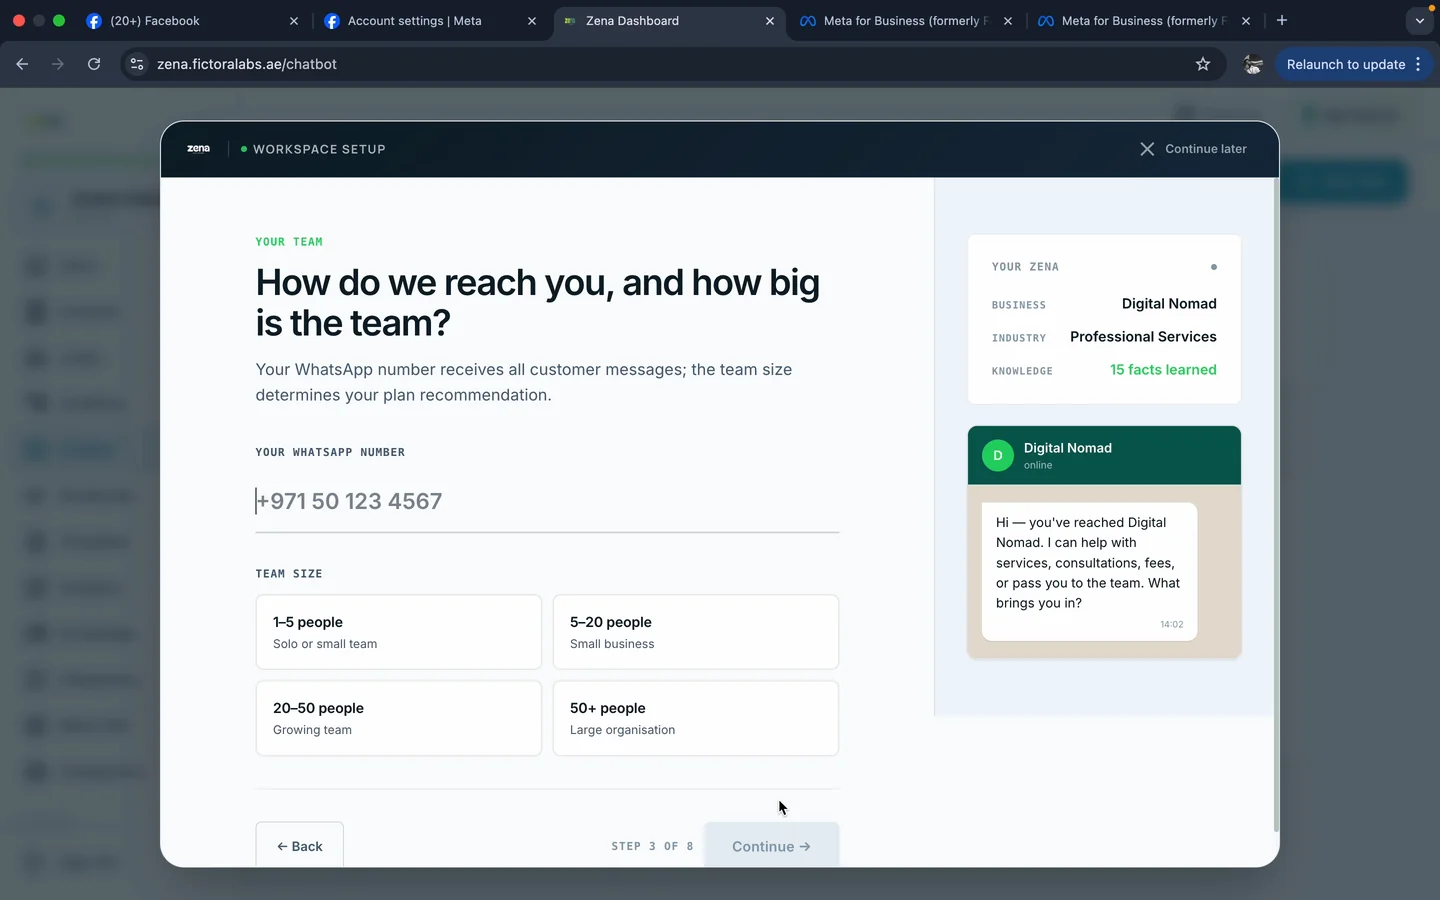Click the modal vertical scrollbar

pos(1275,505)
